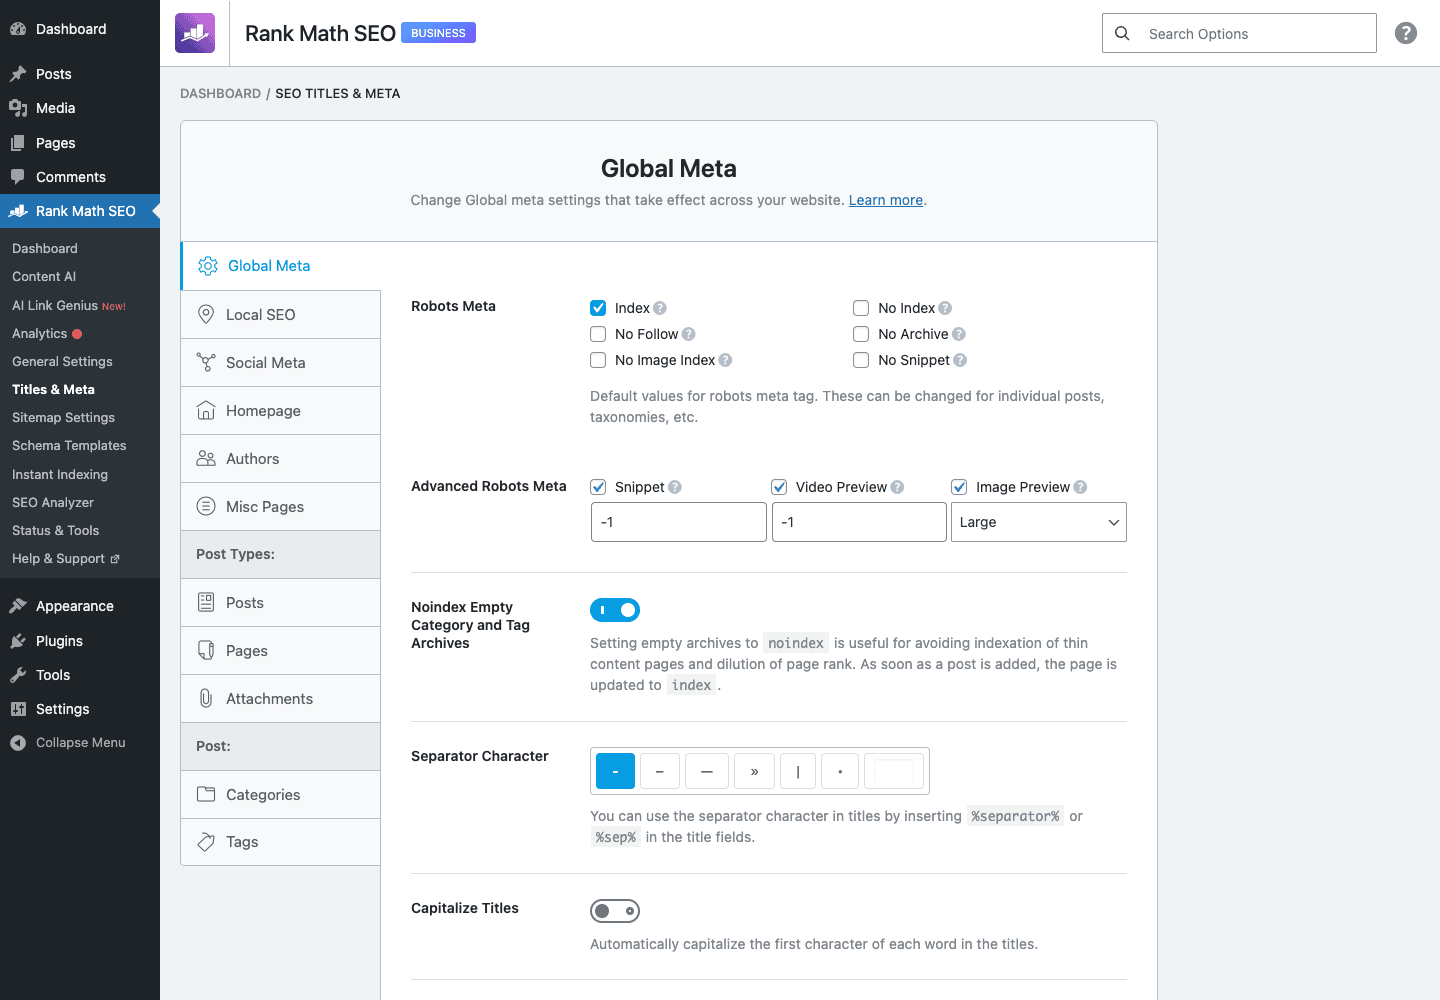Switch to the Homepage tab
The height and width of the screenshot is (1000, 1440).
coord(281,410)
